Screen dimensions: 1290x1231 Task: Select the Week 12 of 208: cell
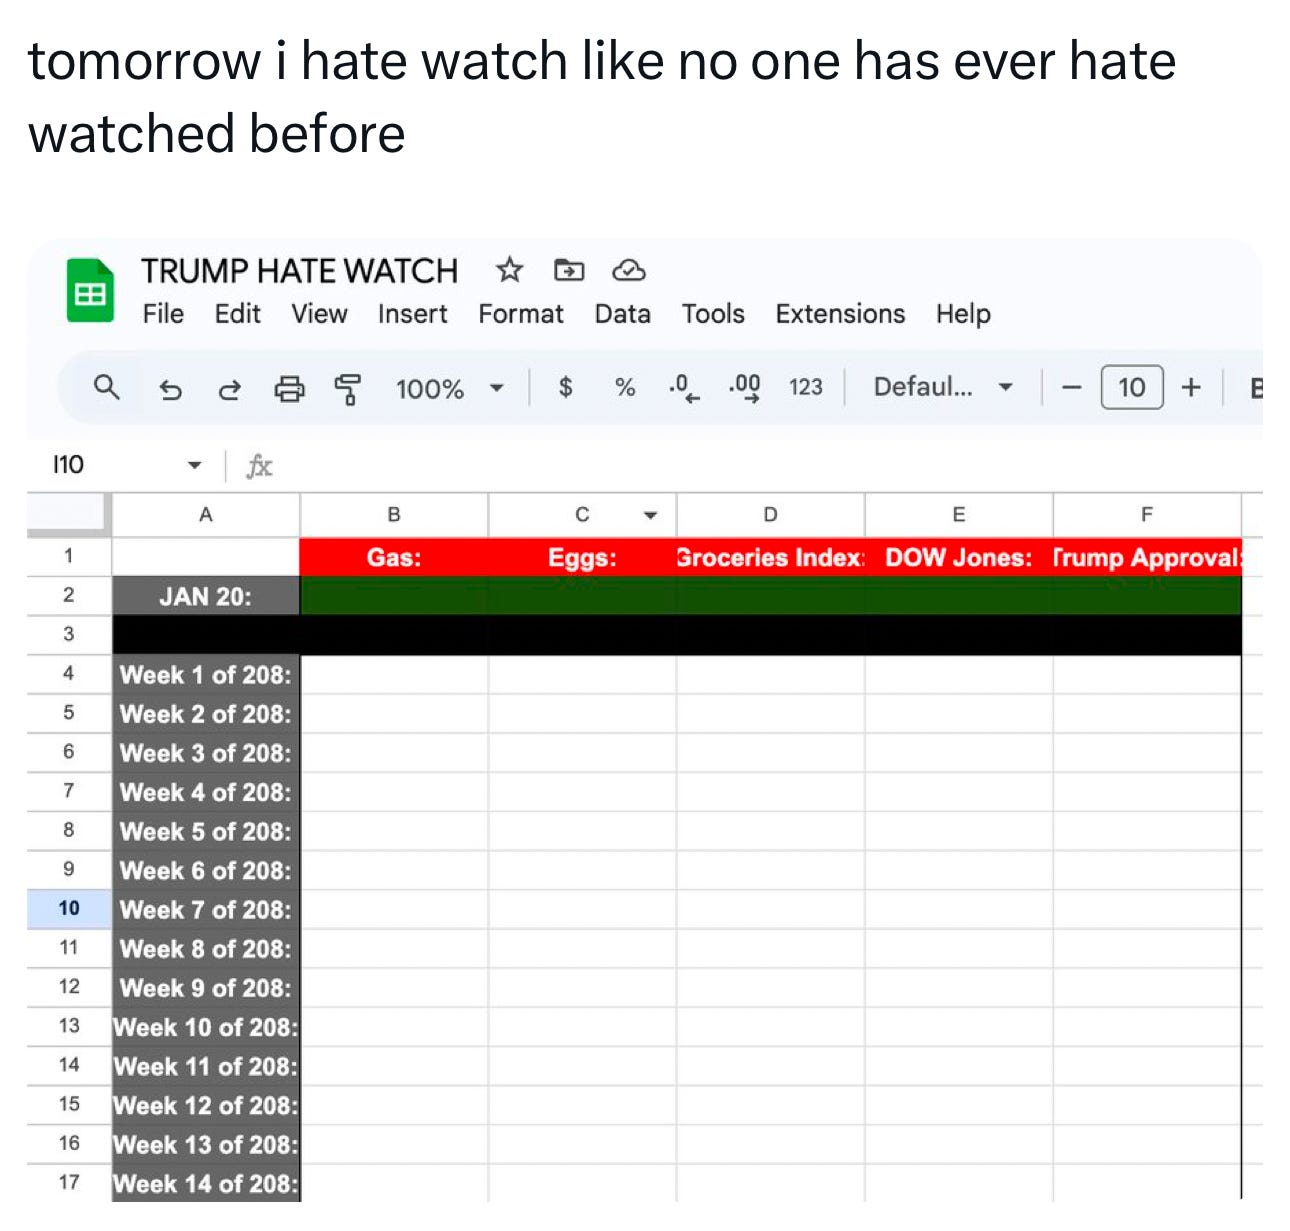[x=206, y=1104]
